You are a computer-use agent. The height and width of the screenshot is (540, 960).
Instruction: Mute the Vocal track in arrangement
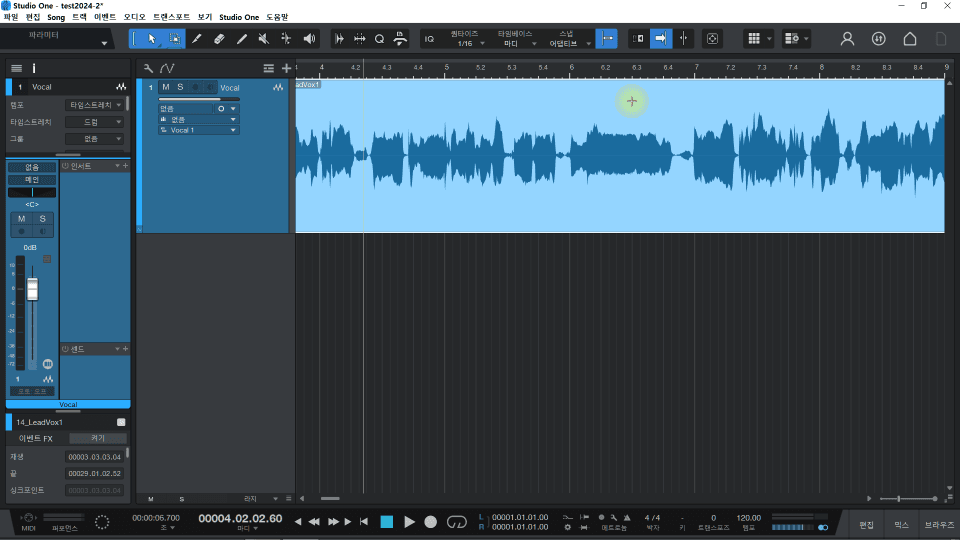click(166, 87)
